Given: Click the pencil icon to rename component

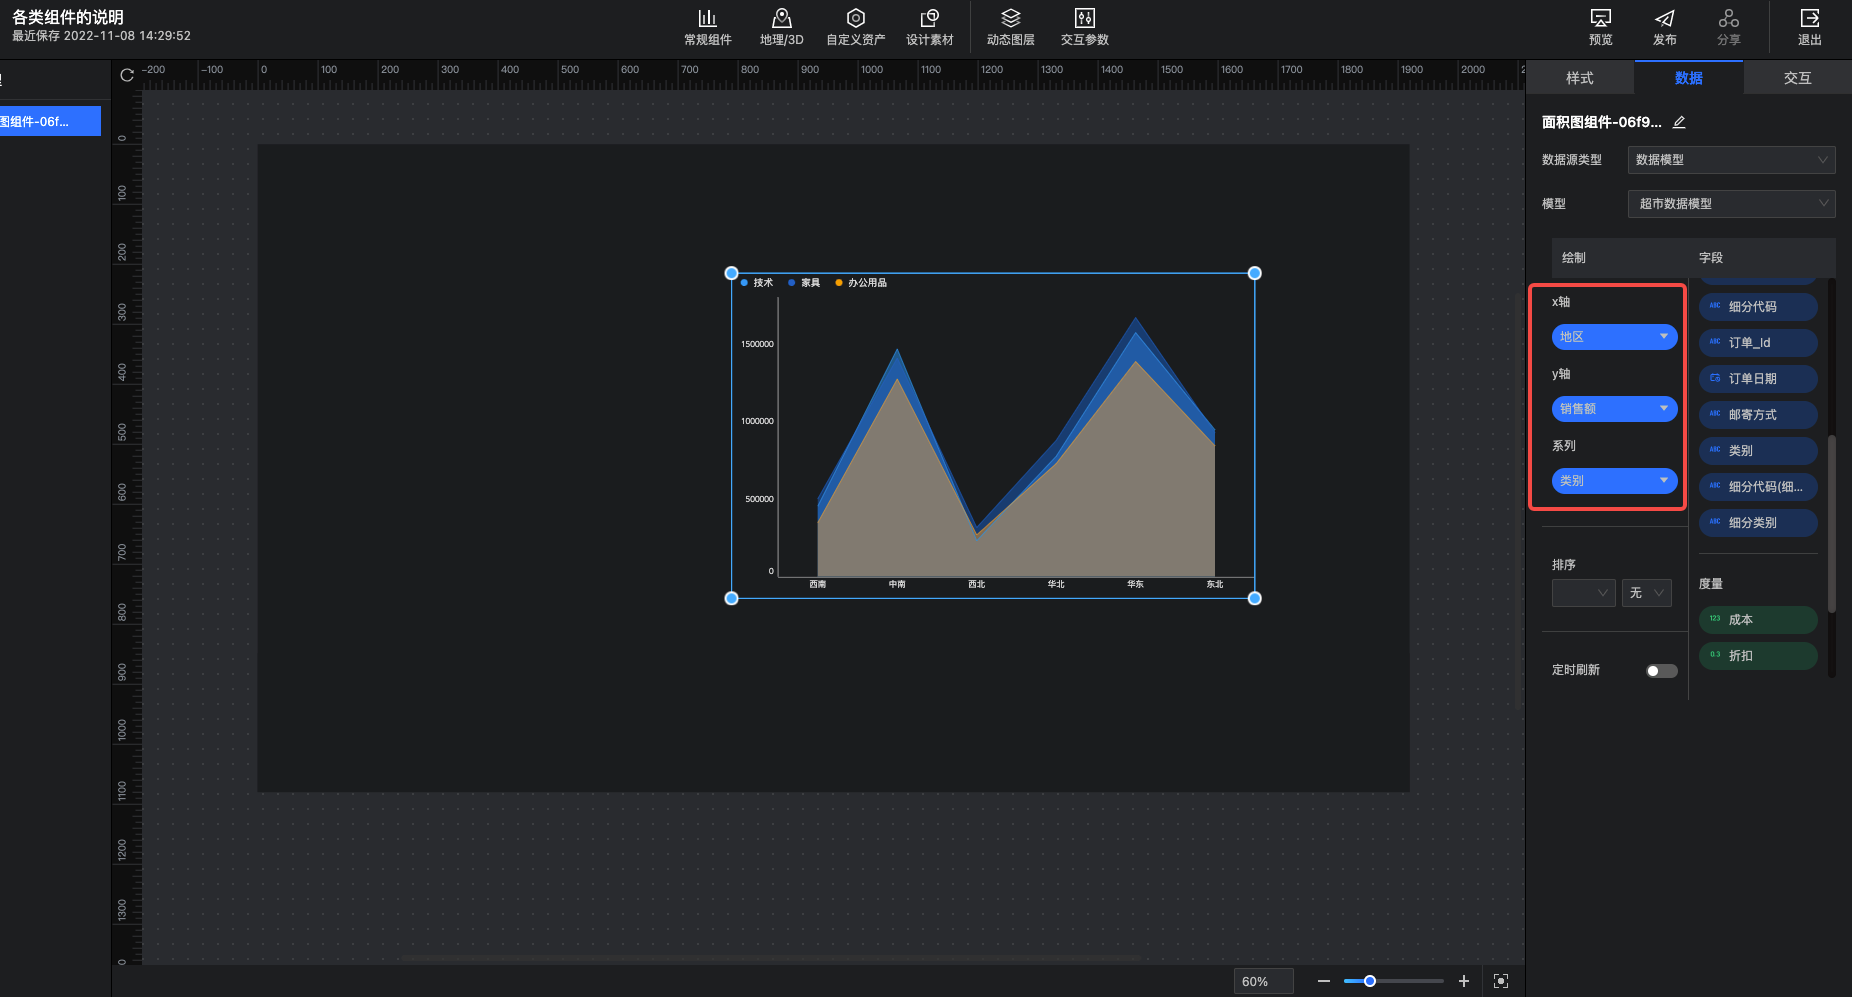Looking at the screenshot, I should 1679,122.
